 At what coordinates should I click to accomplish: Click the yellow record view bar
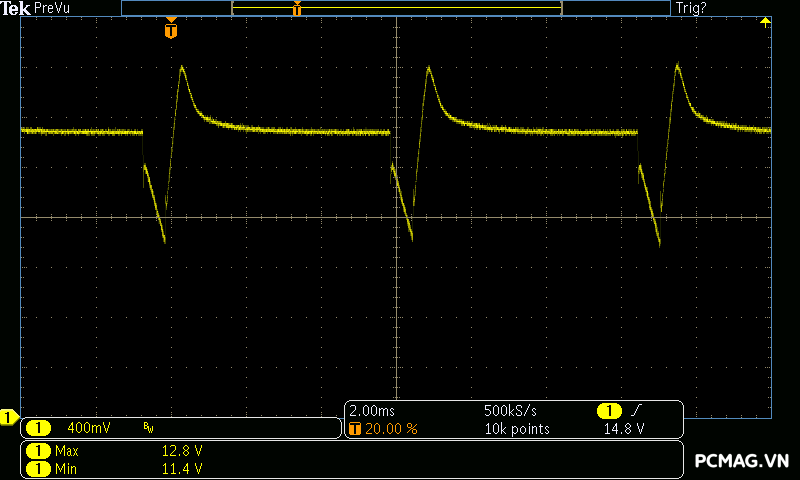point(397,8)
